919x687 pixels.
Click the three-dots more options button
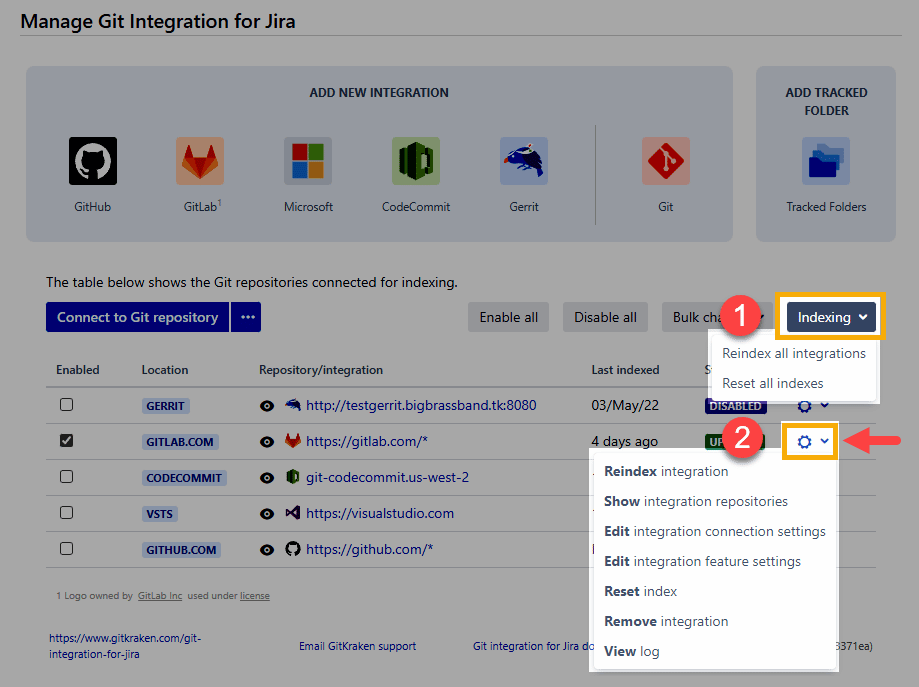(247, 317)
